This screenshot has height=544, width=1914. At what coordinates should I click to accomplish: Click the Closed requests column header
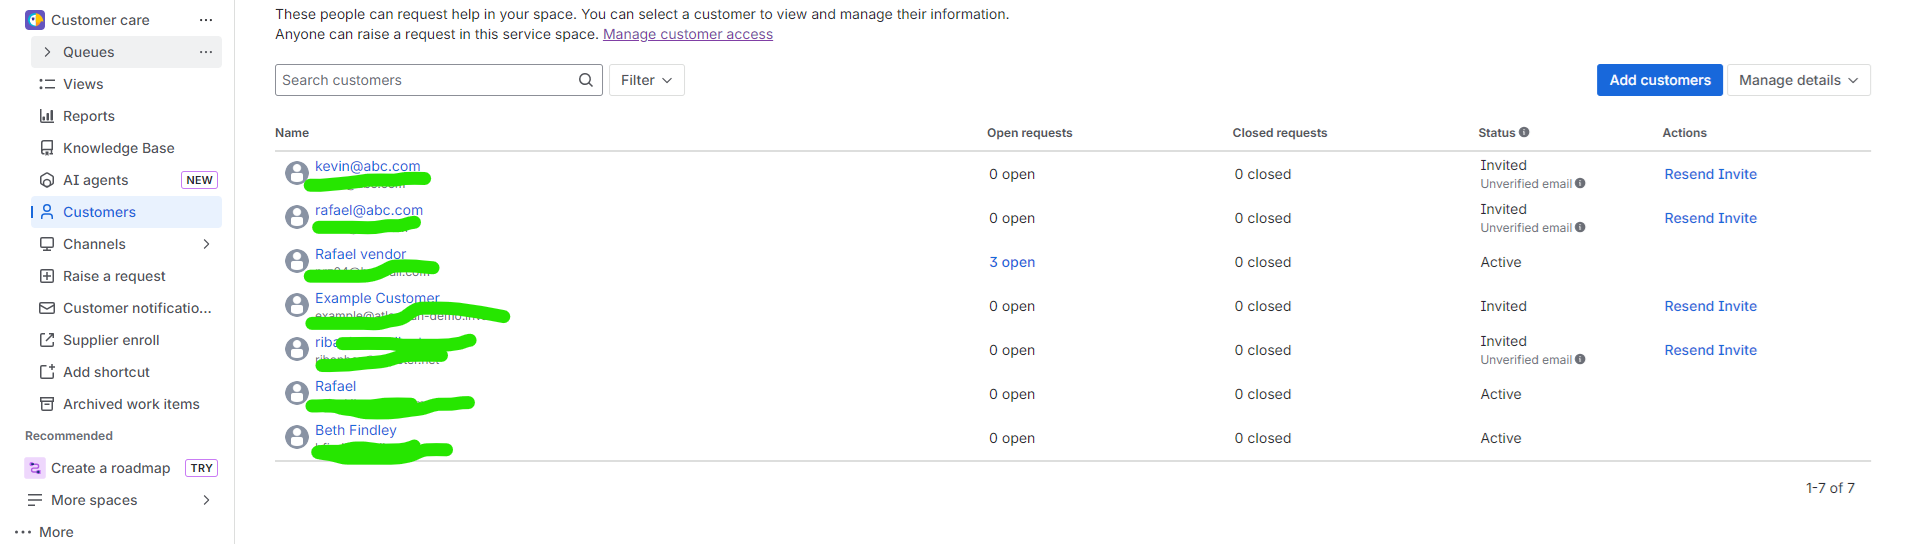[x=1279, y=132]
